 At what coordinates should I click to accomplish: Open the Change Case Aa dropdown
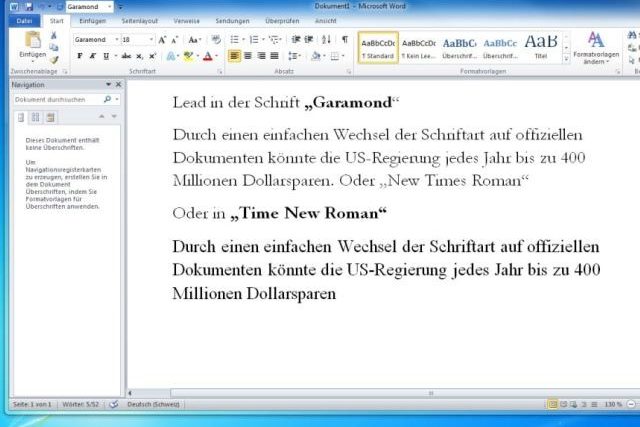pos(195,40)
